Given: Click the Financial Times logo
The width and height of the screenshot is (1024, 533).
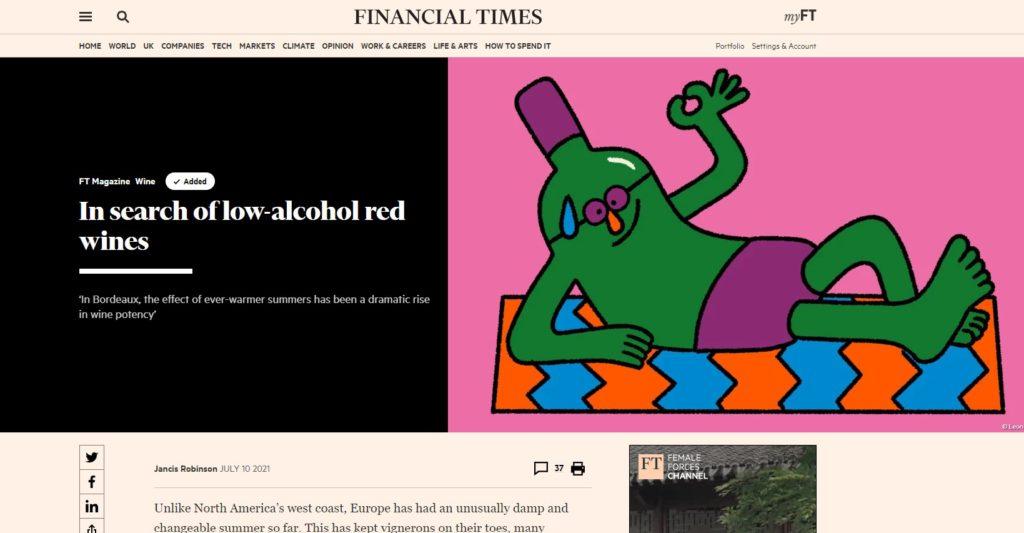Looking at the screenshot, I should click(448, 17).
